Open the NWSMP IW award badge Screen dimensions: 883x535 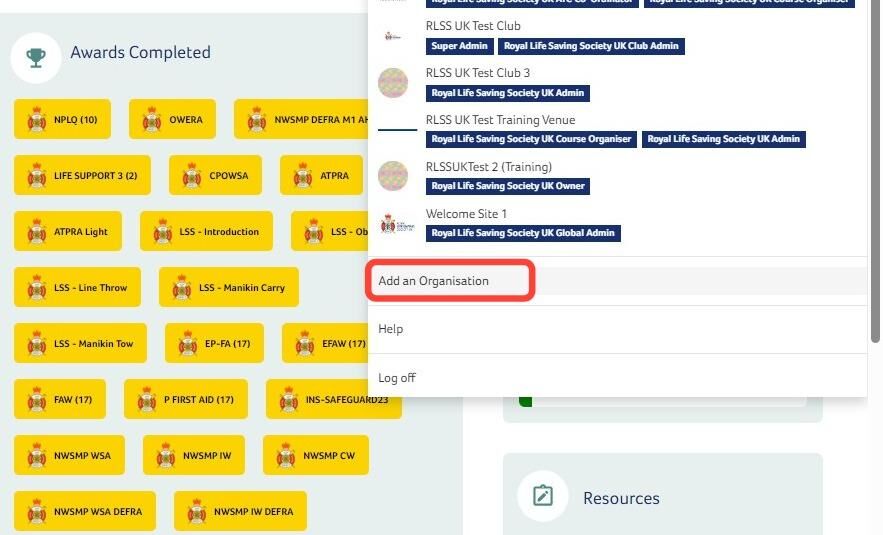click(x=194, y=455)
